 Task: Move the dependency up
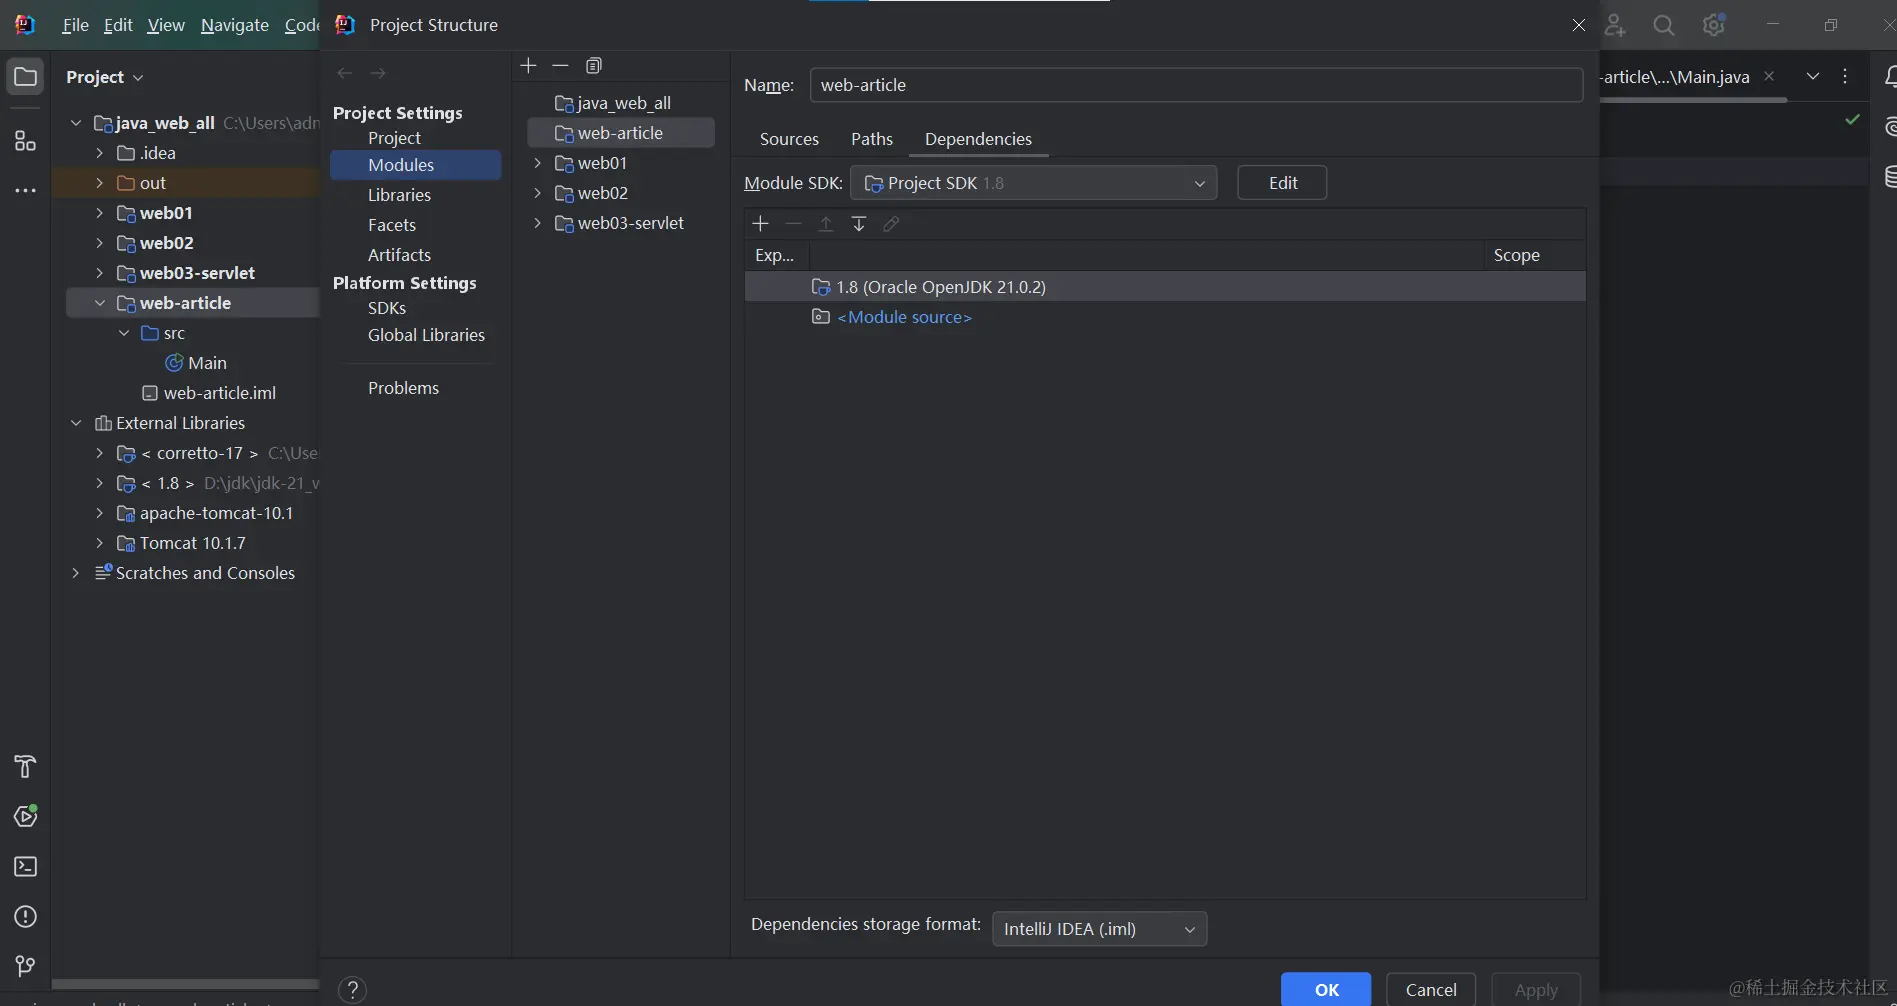pos(826,224)
